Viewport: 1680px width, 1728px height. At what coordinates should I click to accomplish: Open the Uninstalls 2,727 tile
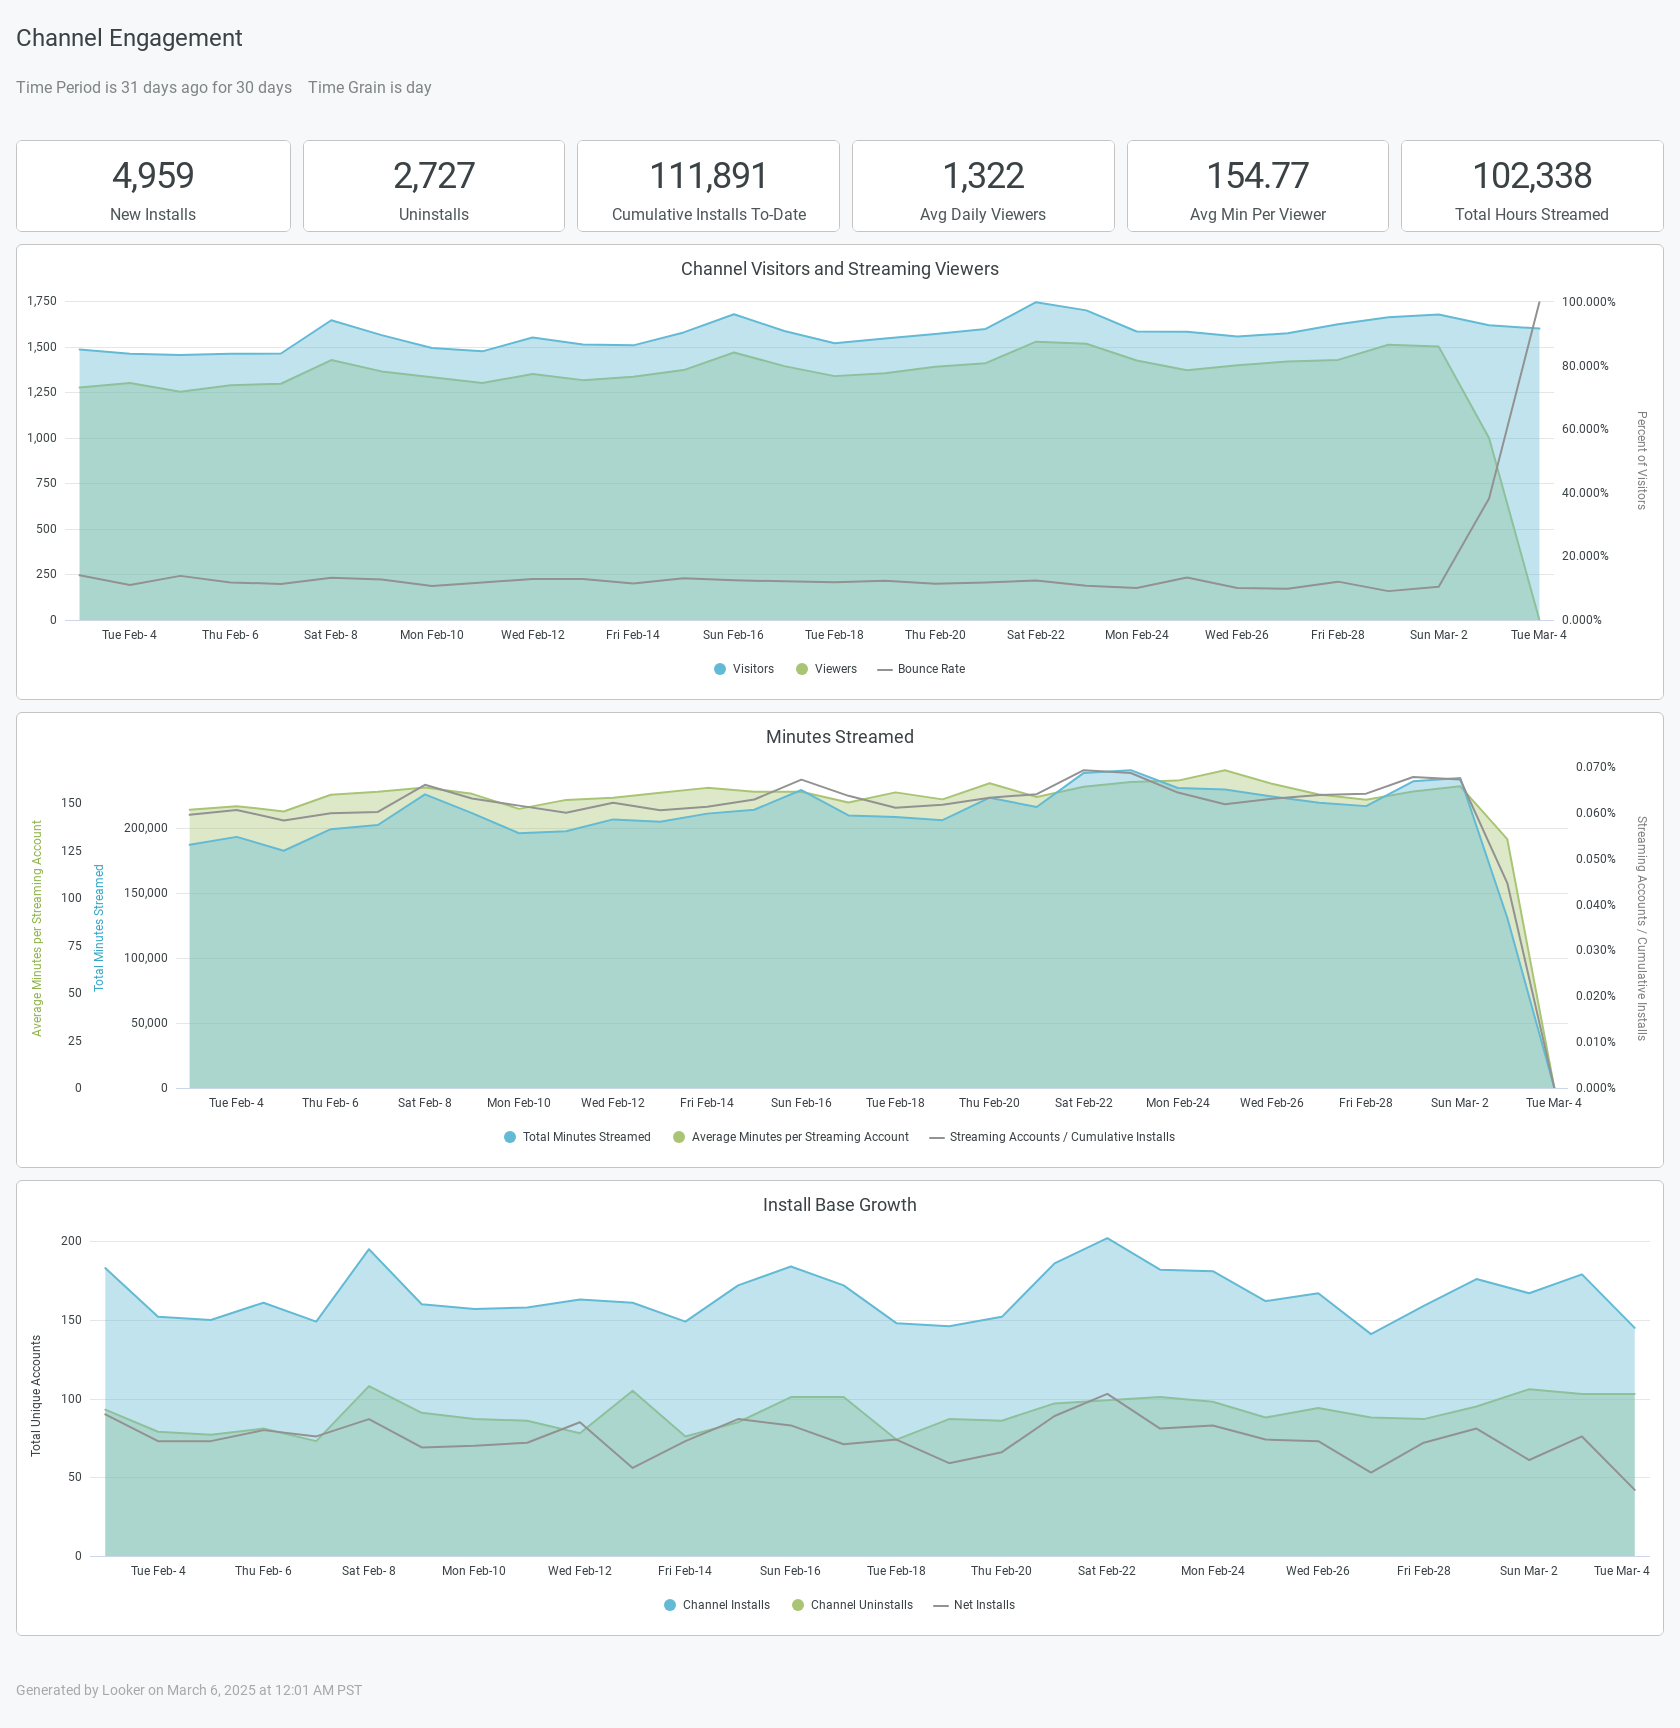point(434,186)
